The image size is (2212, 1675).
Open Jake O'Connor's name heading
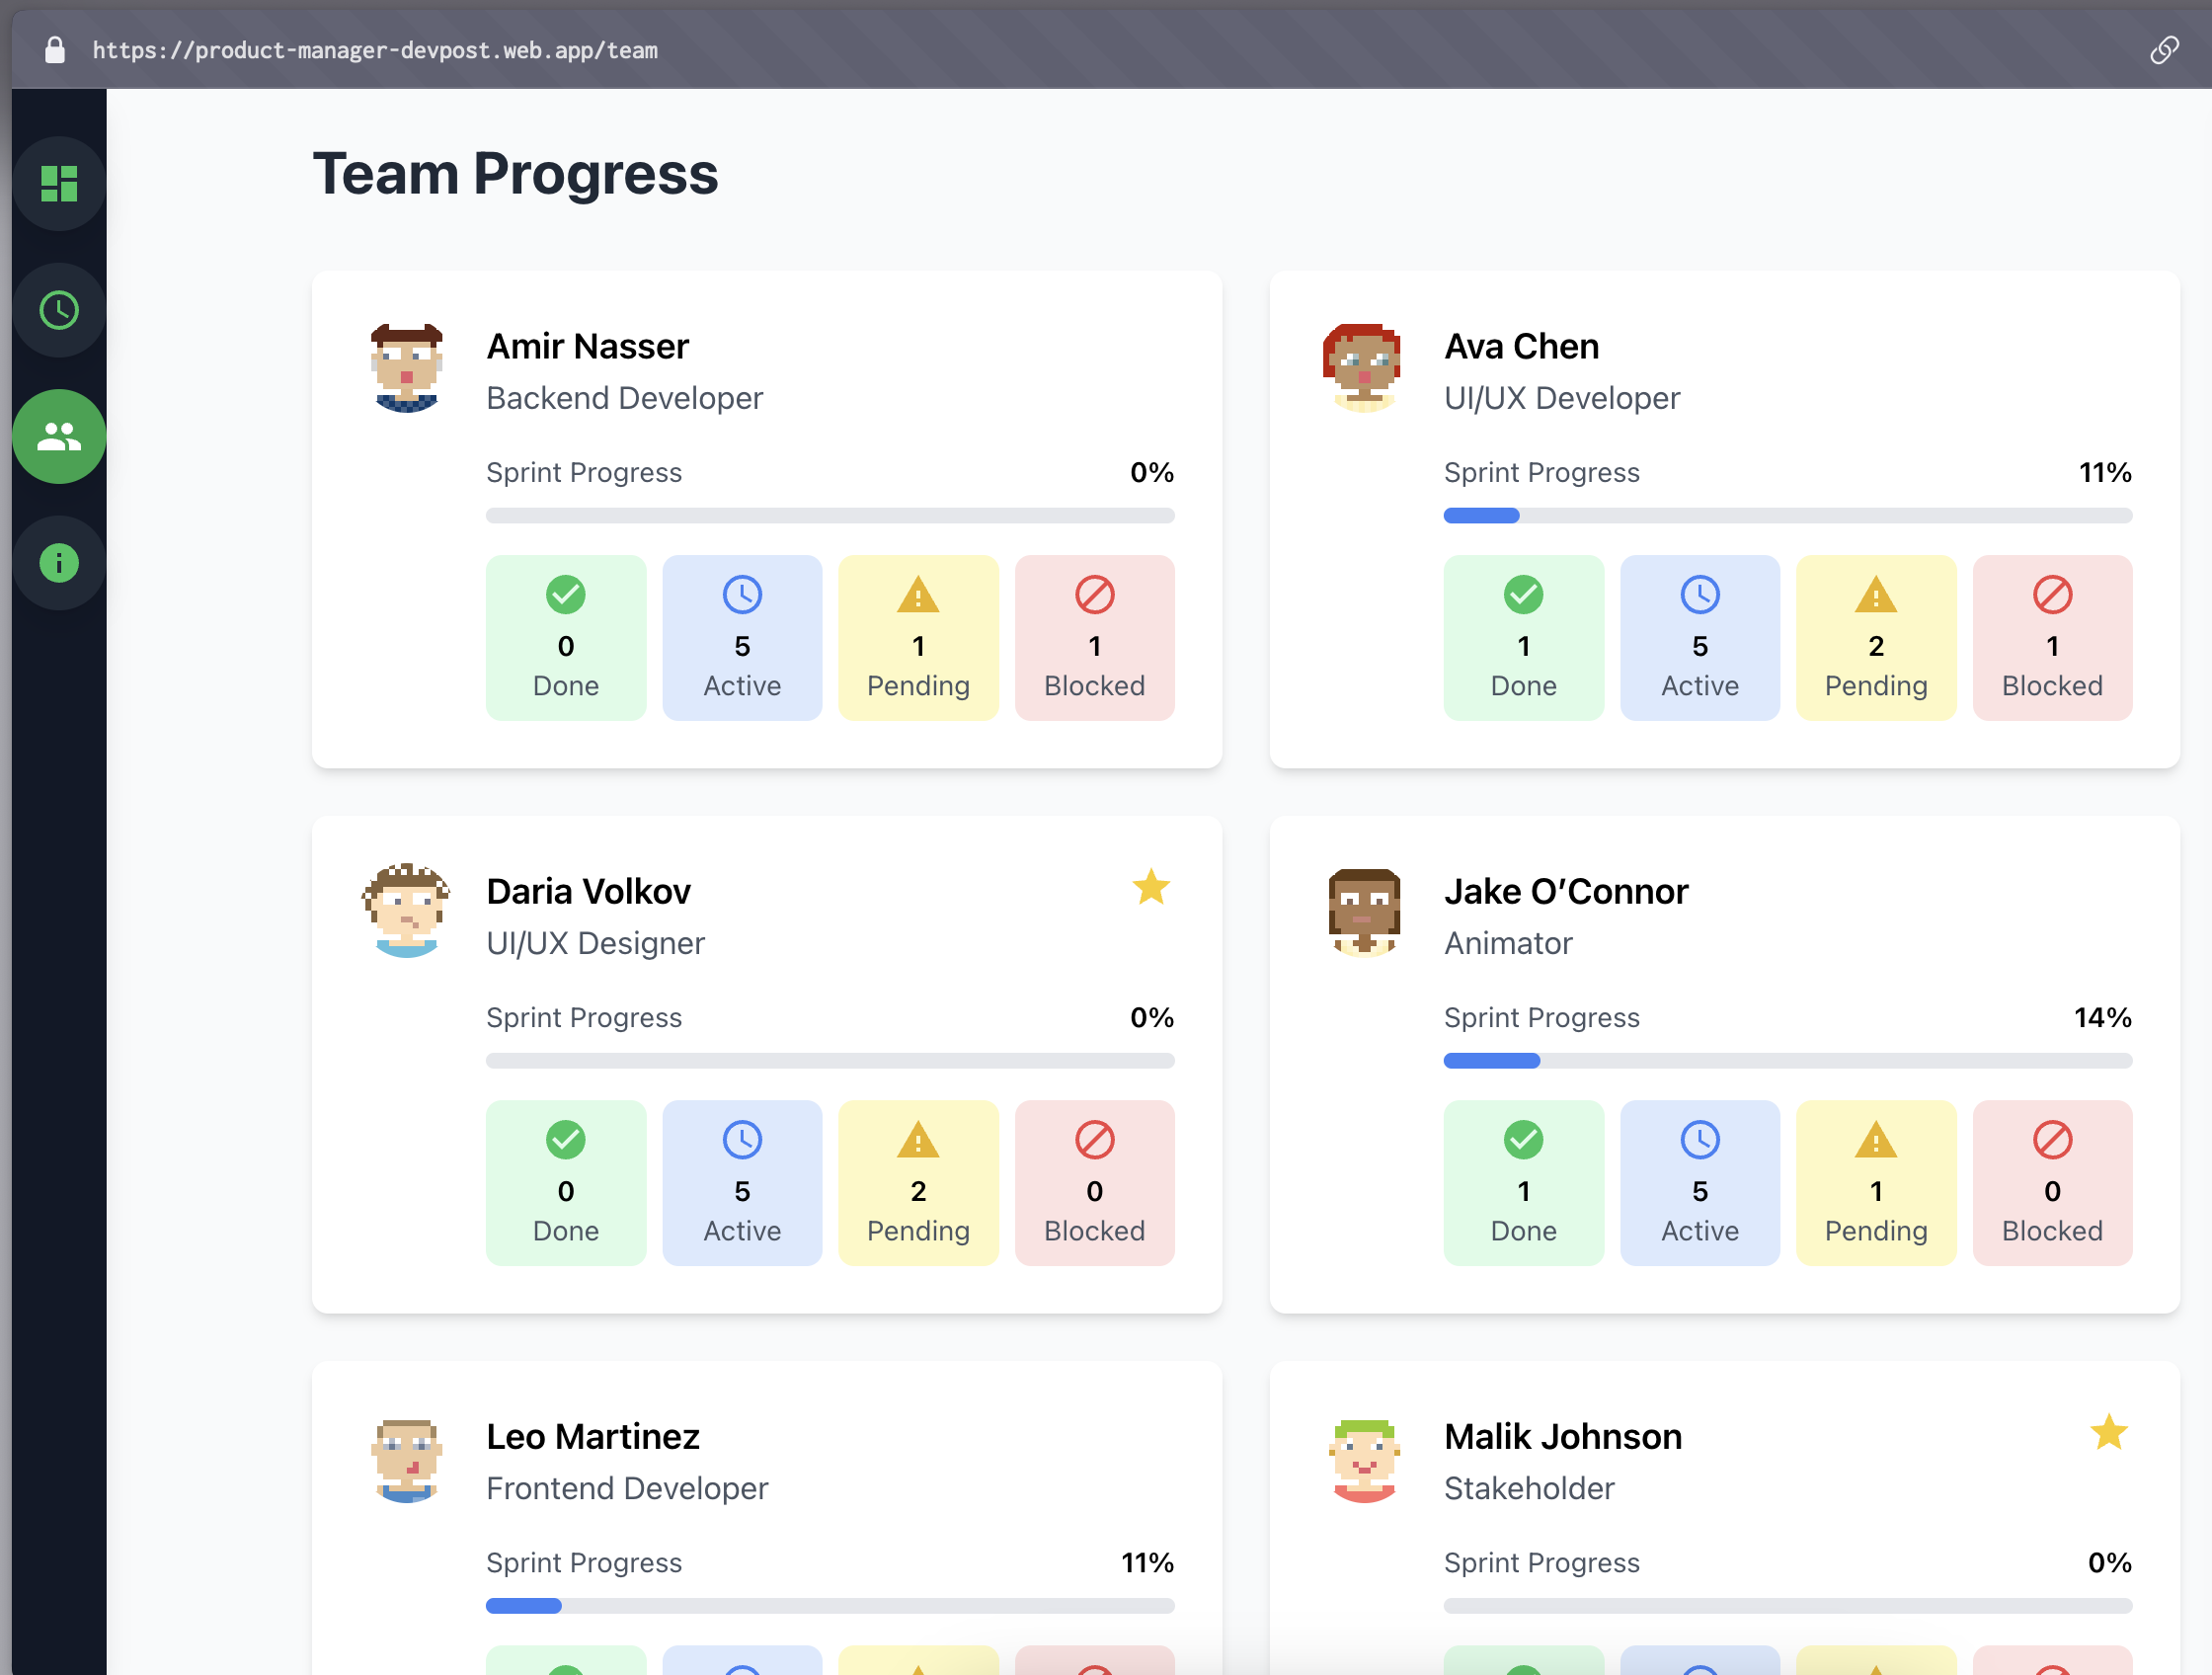pyautogui.click(x=1565, y=892)
